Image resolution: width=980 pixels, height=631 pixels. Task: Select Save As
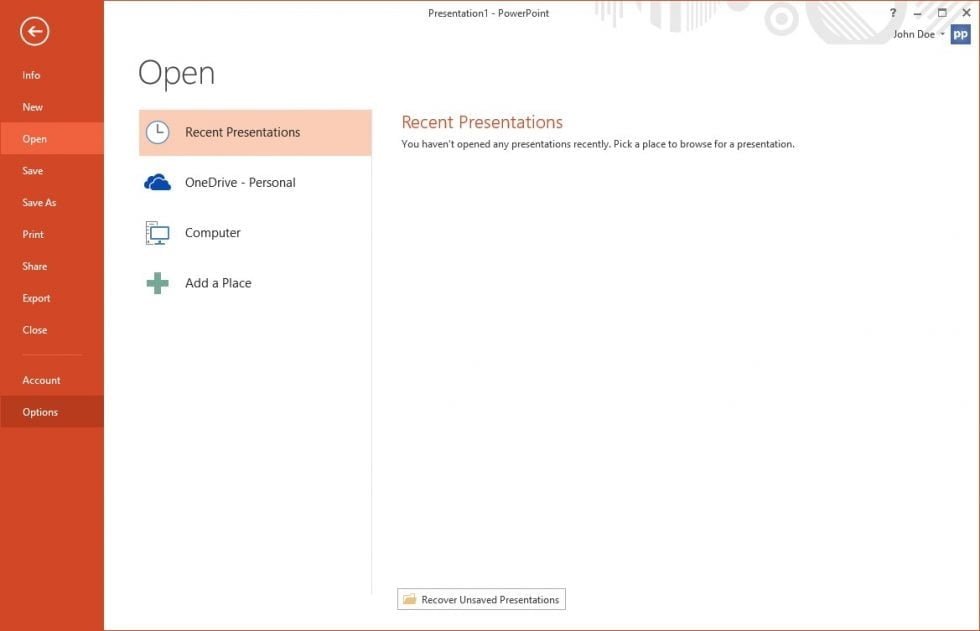click(x=39, y=202)
